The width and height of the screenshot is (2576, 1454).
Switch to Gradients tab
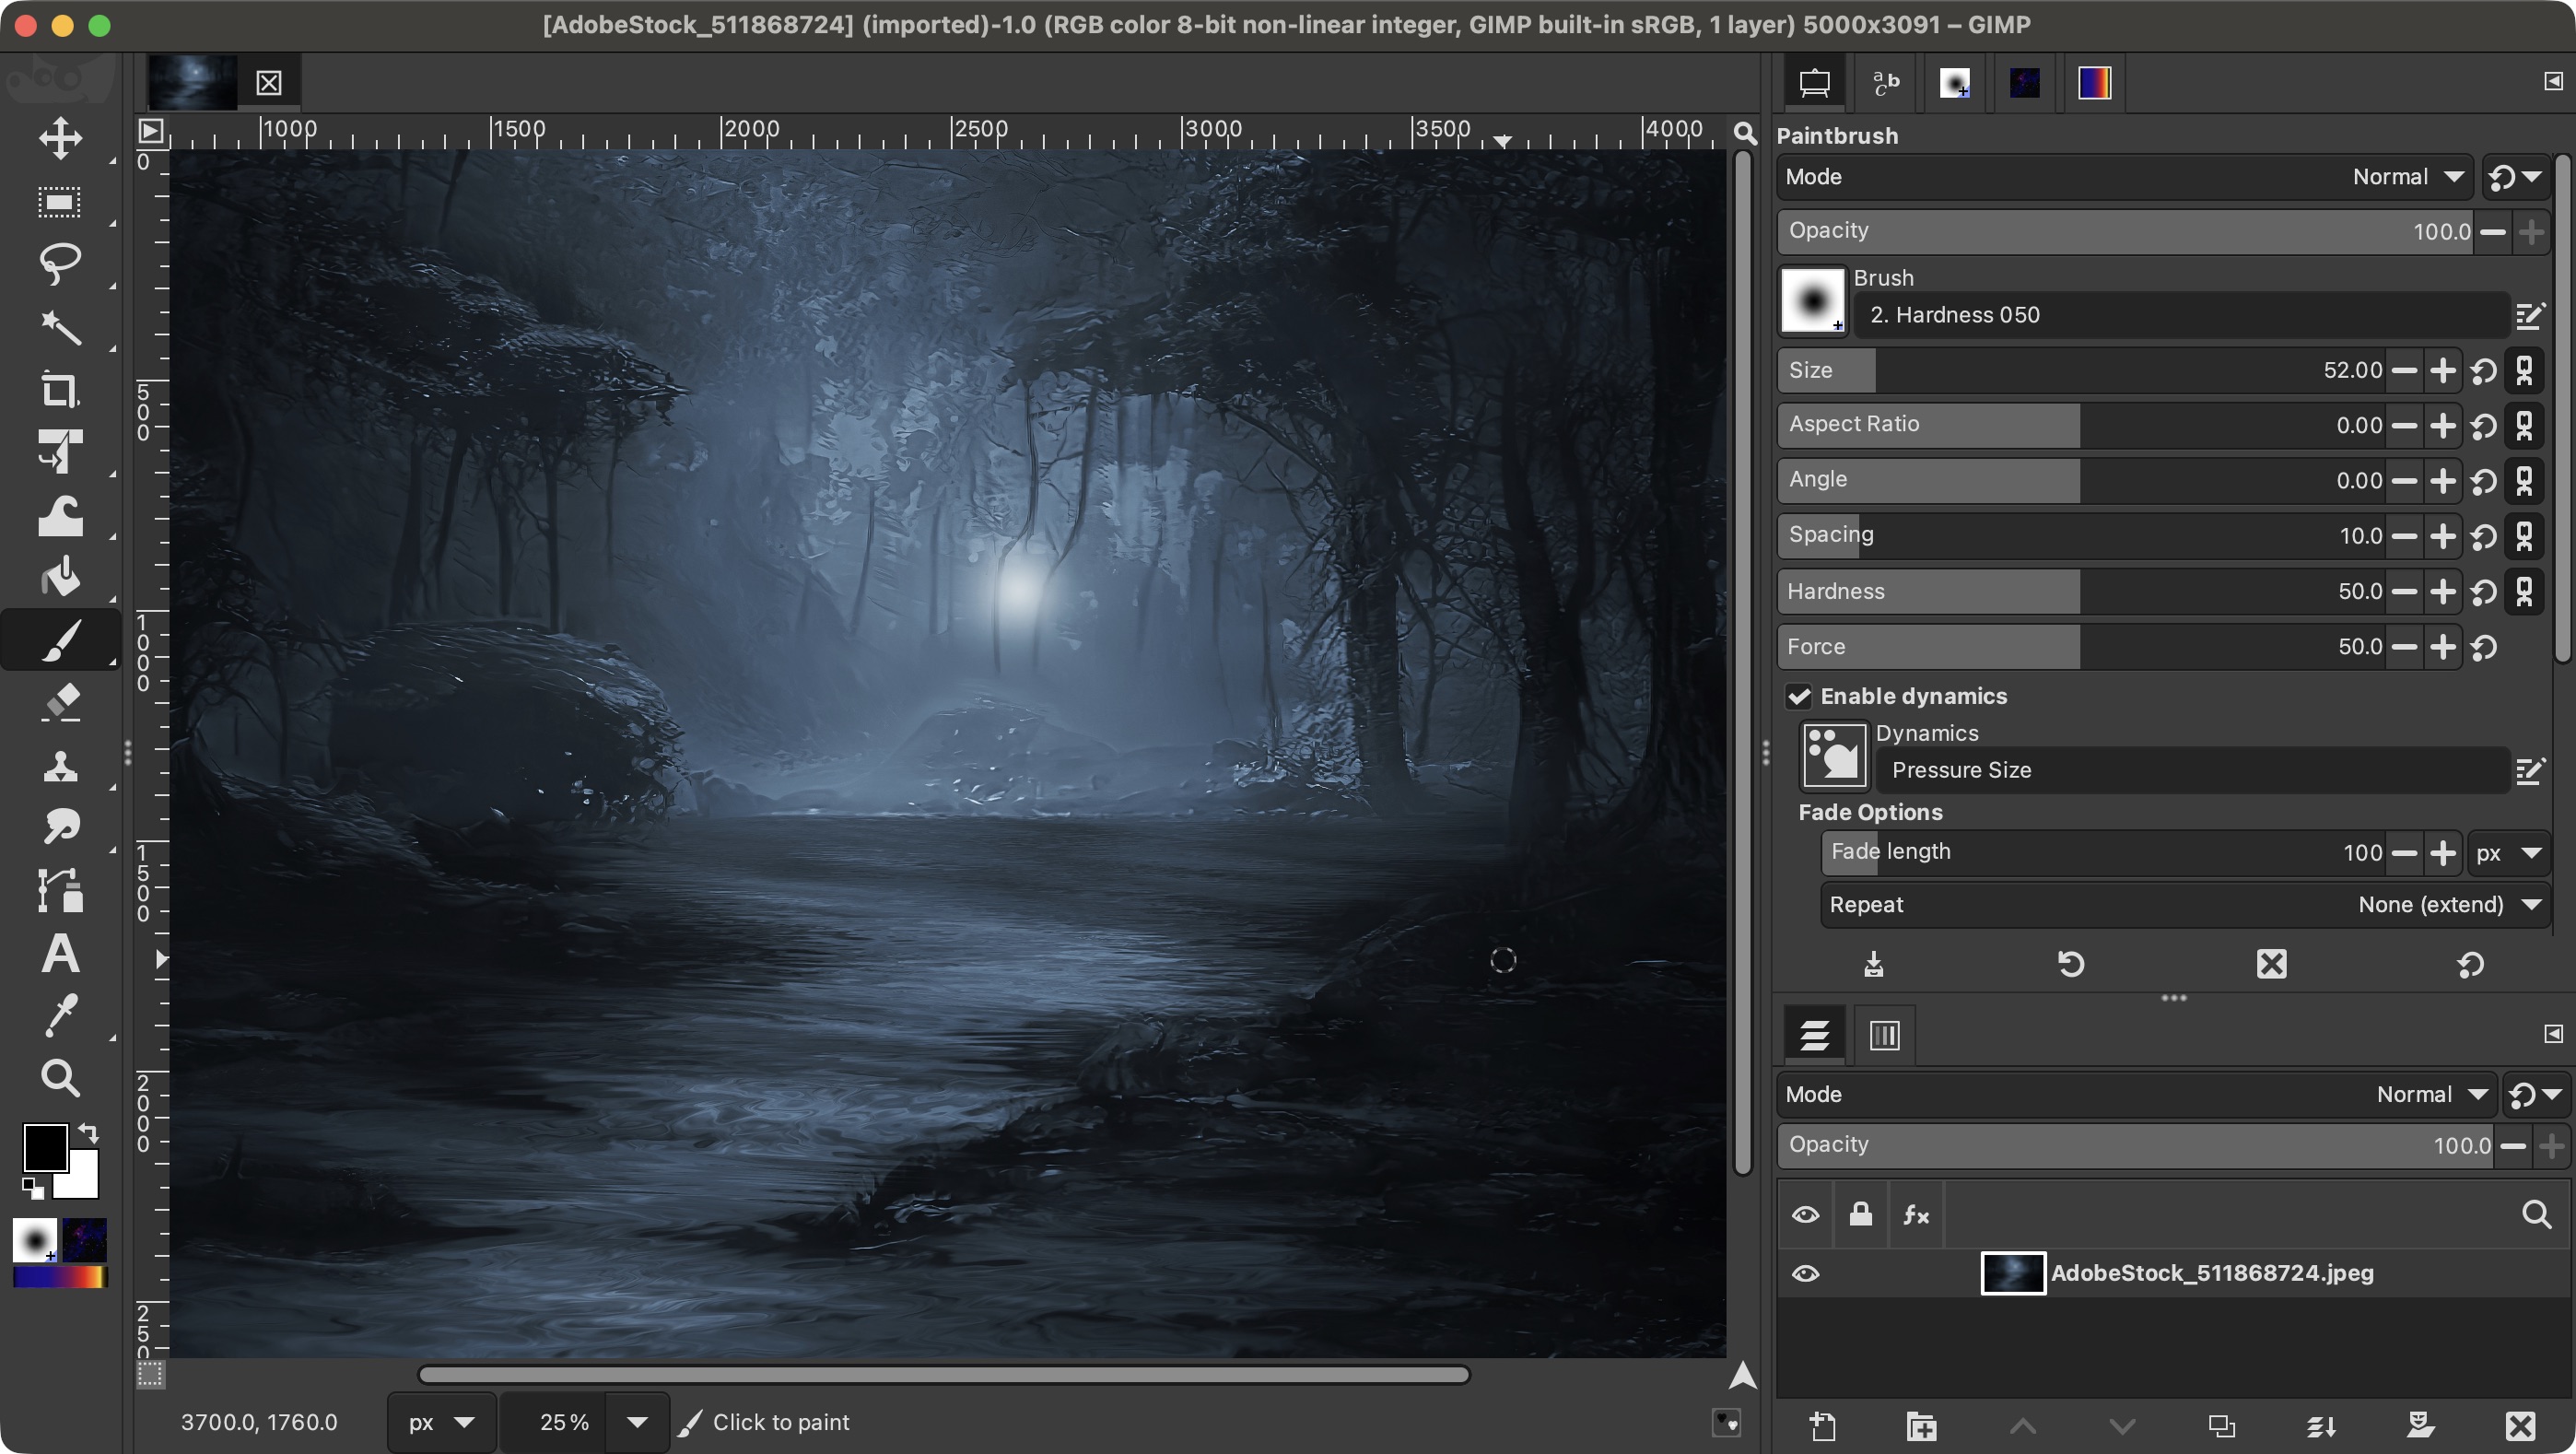point(2095,83)
